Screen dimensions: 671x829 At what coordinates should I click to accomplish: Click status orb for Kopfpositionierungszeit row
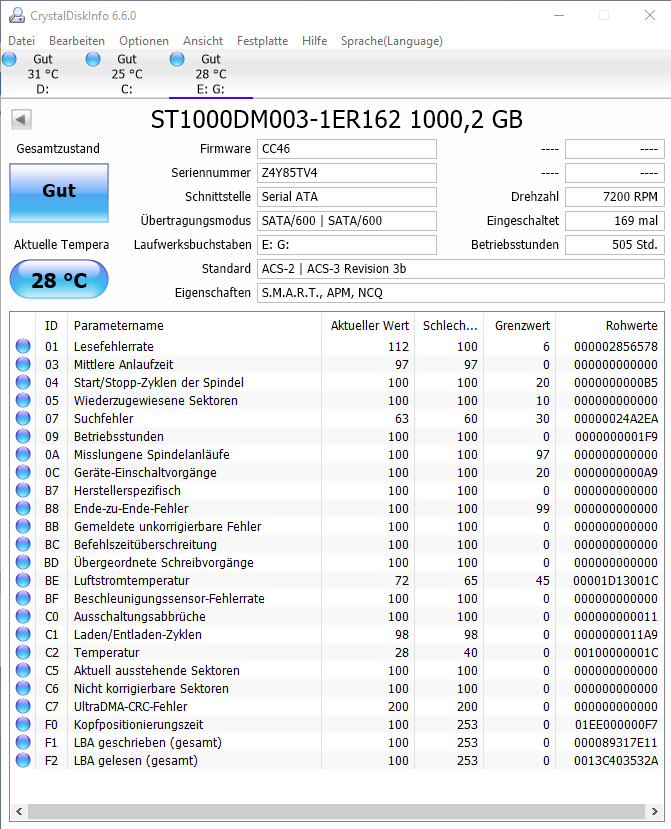pos(23,724)
